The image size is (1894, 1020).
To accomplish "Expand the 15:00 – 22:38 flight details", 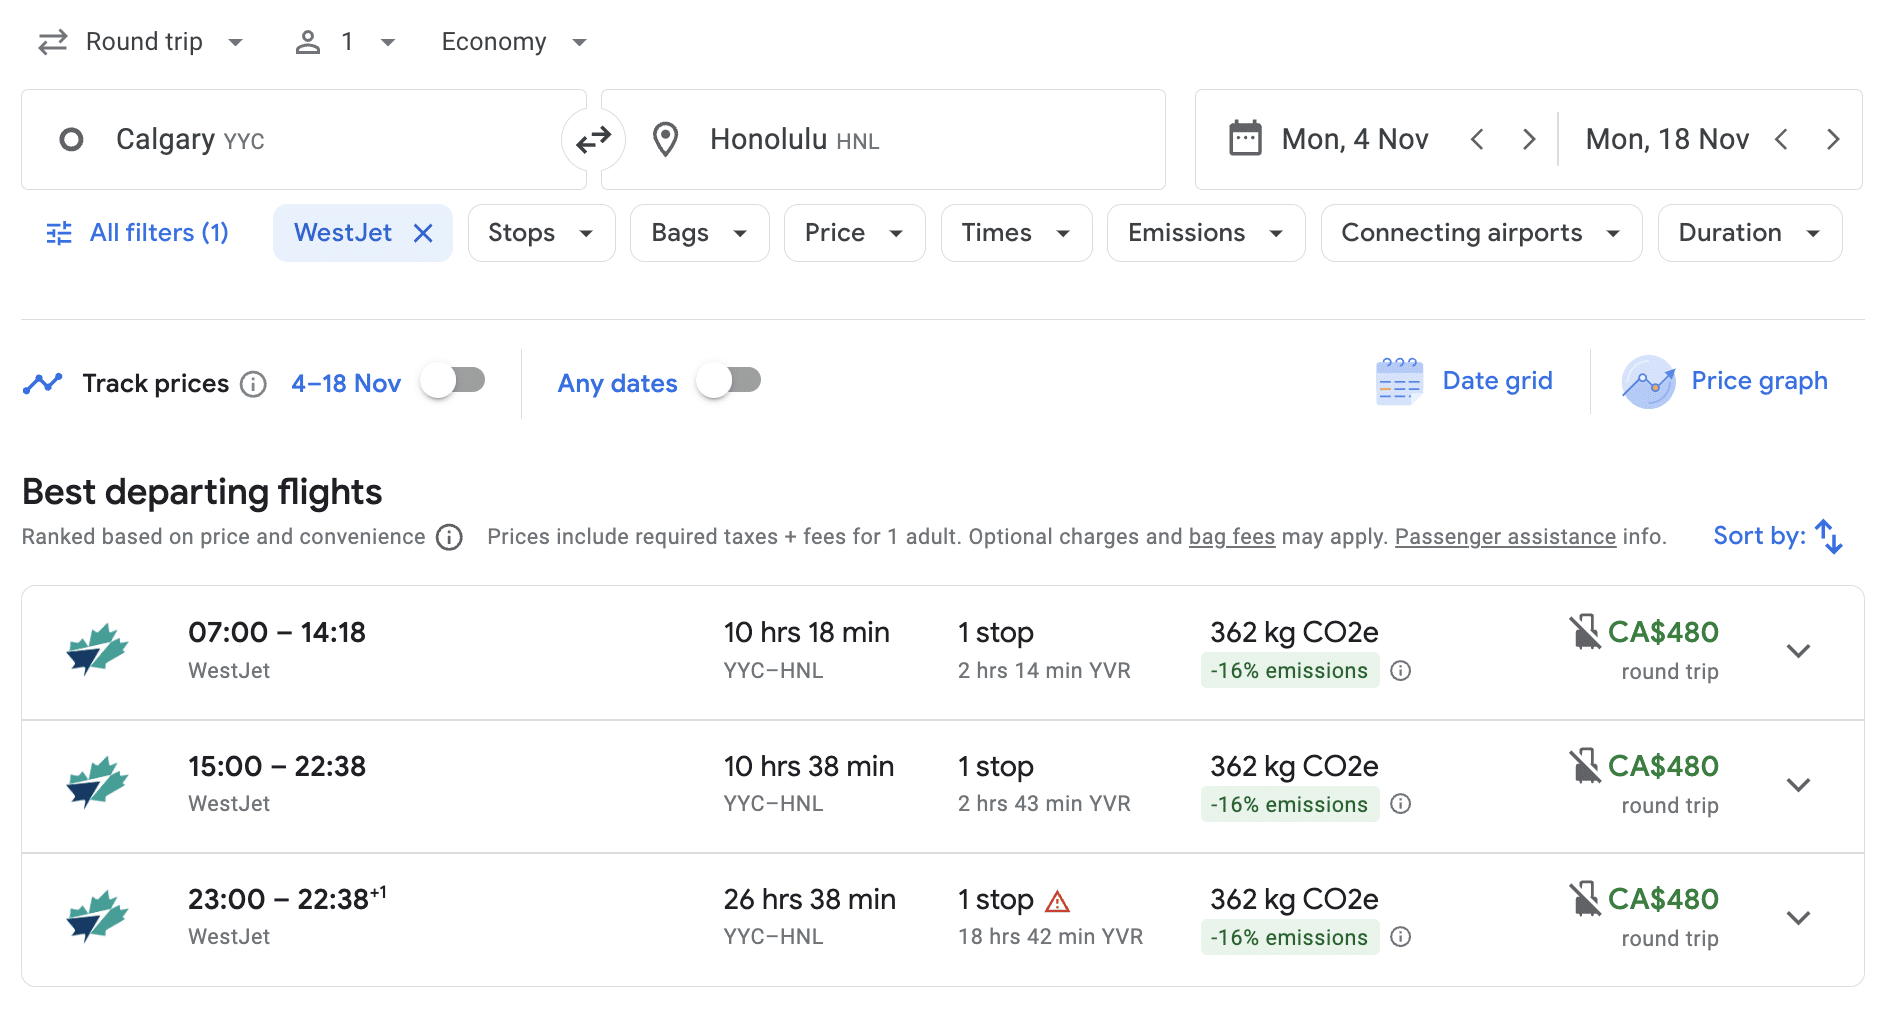I will [1798, 785].
